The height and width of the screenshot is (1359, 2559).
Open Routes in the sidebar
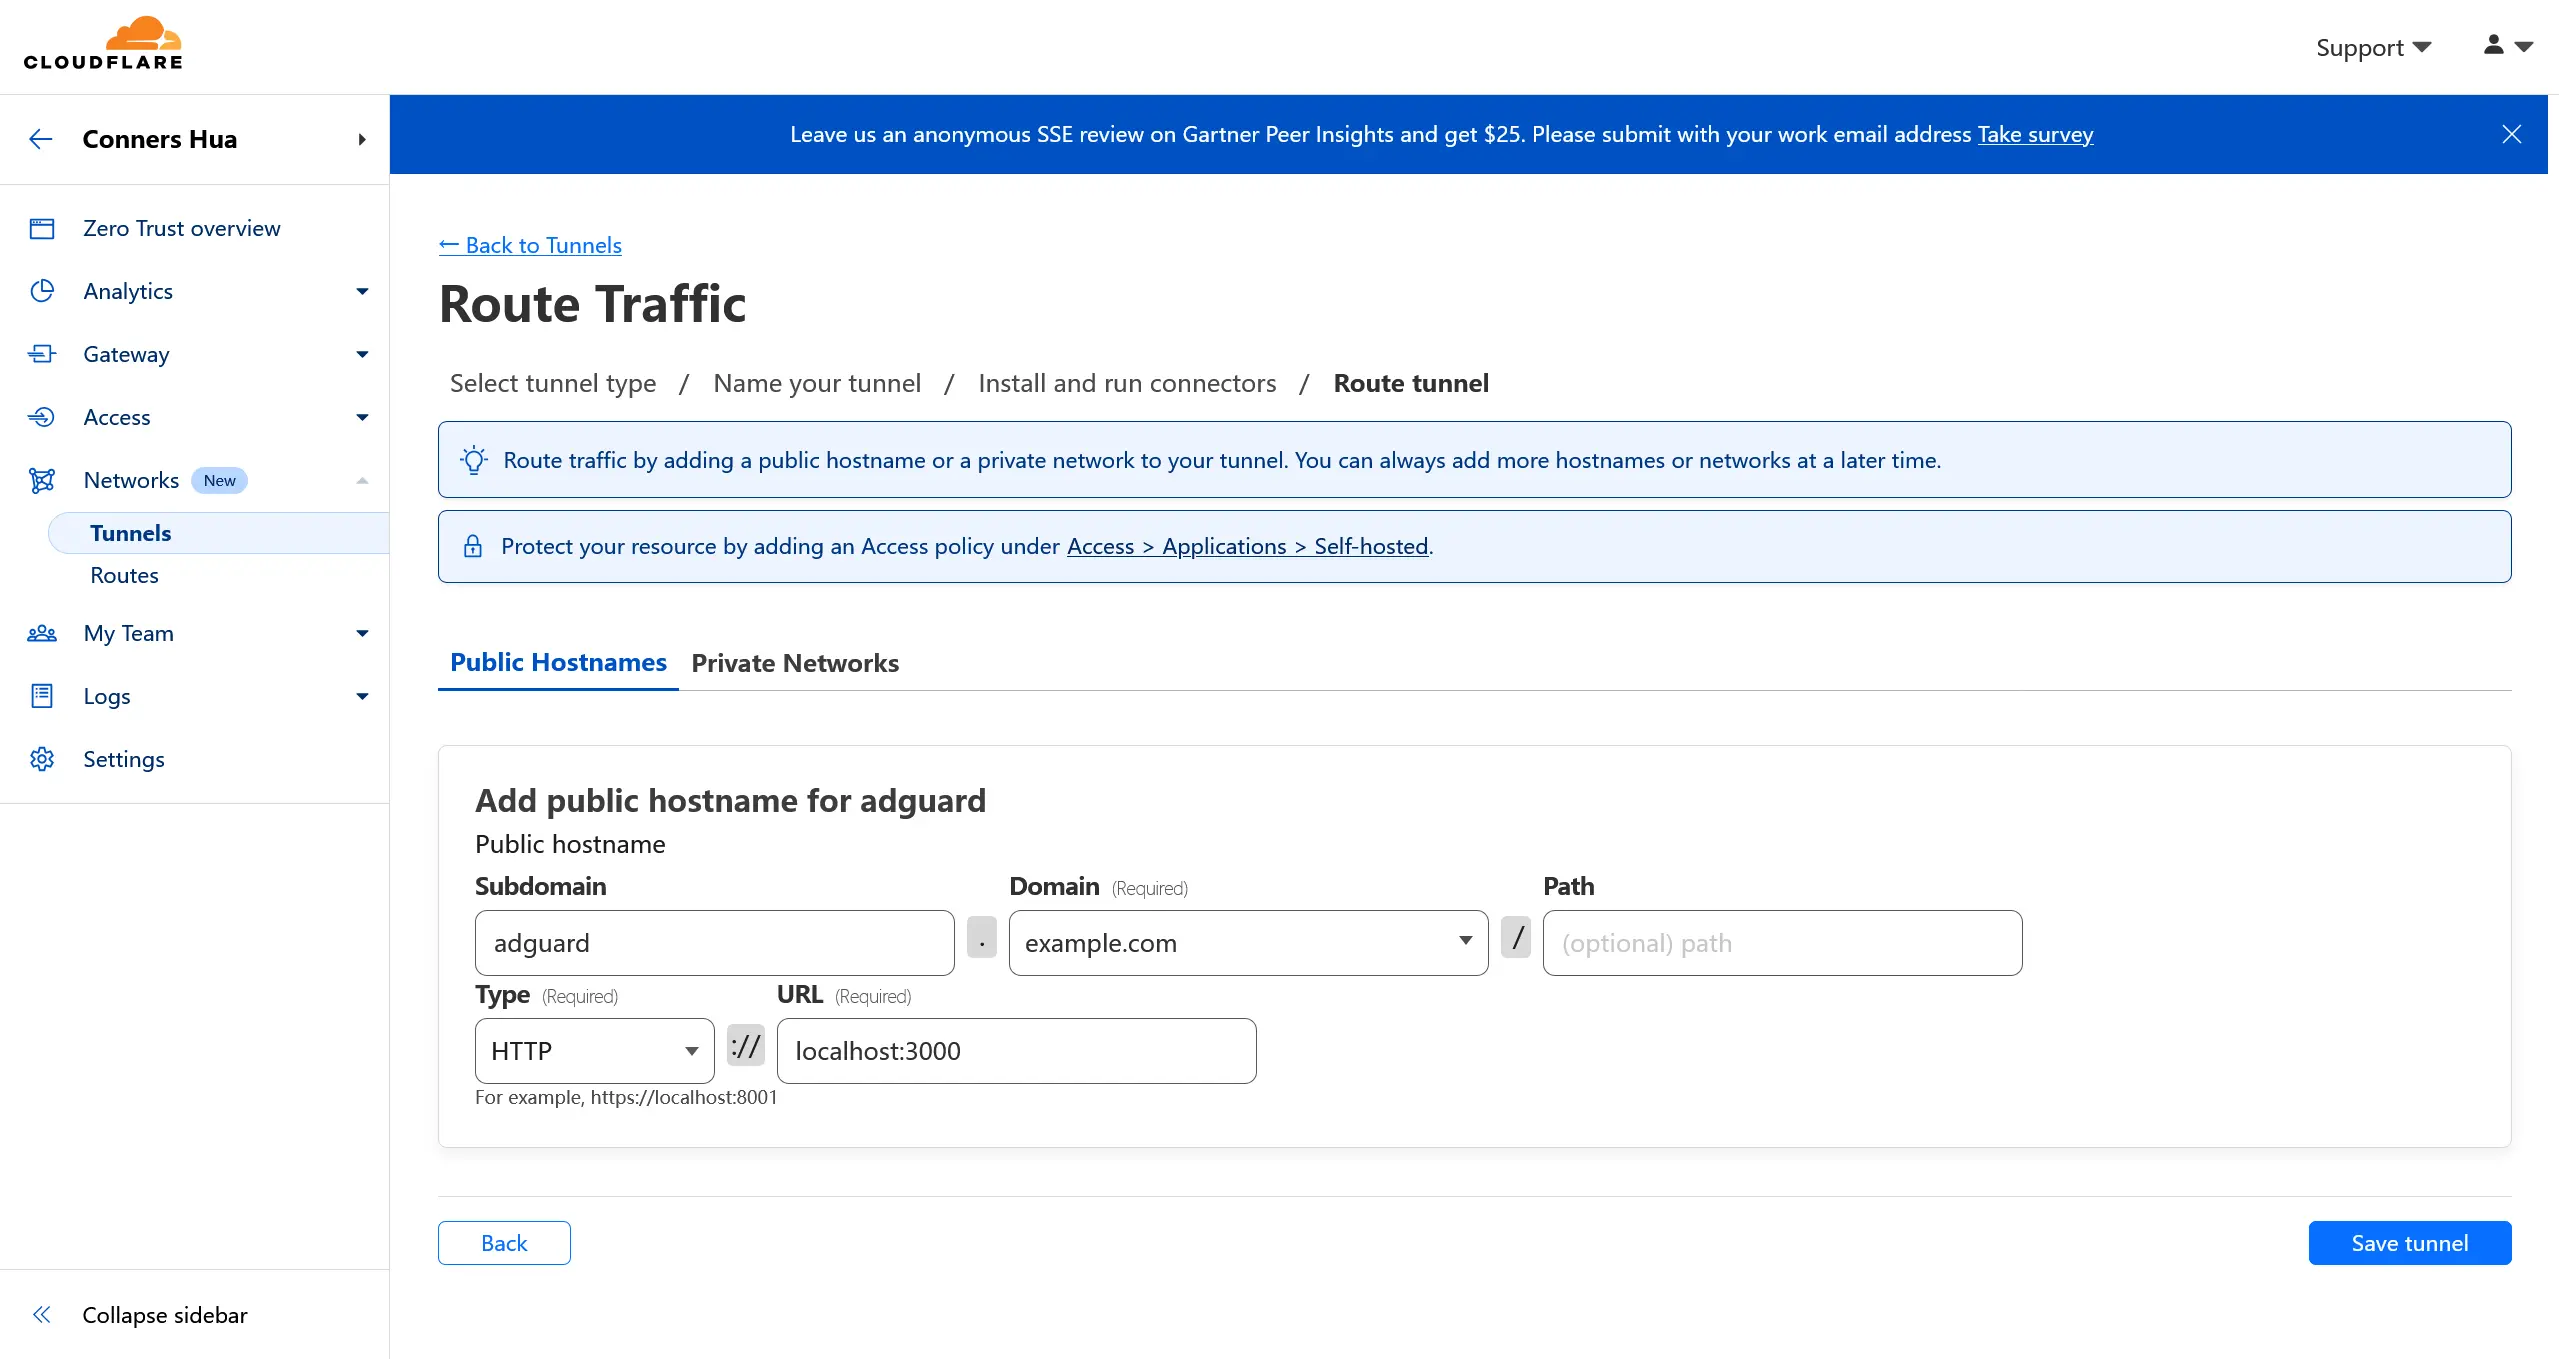(124, 575)
